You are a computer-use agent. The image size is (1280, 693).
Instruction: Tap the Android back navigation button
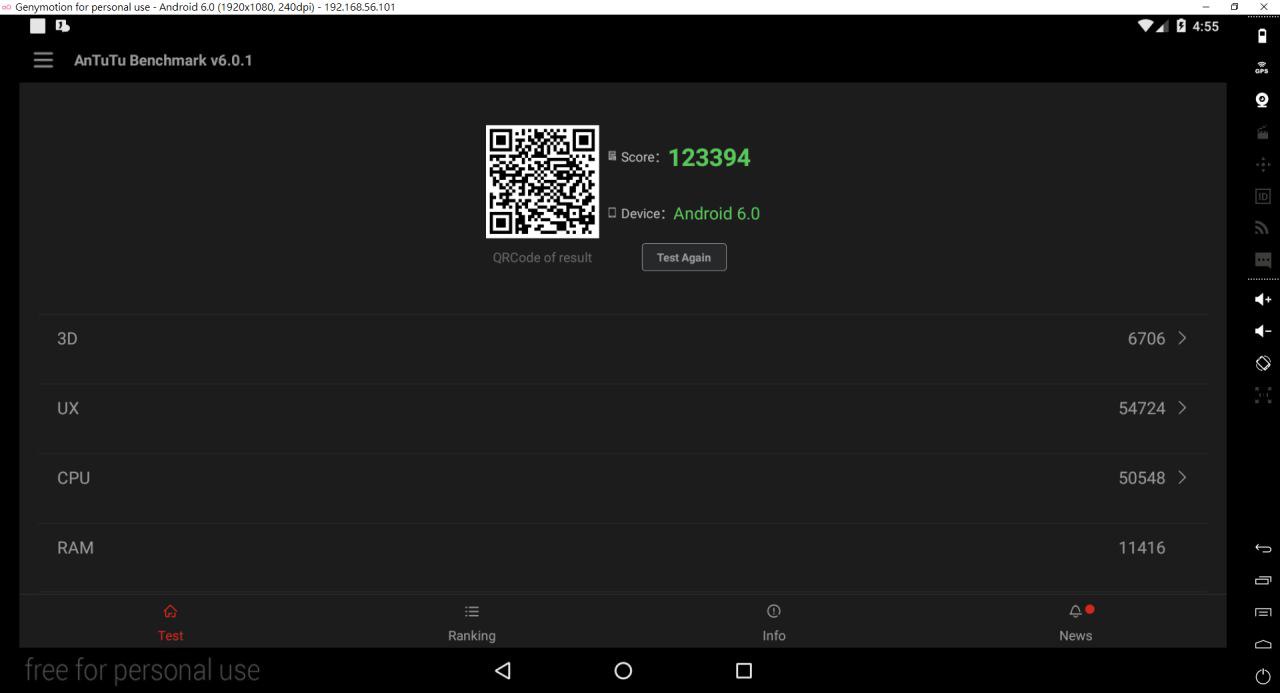(x=503, y=670)
